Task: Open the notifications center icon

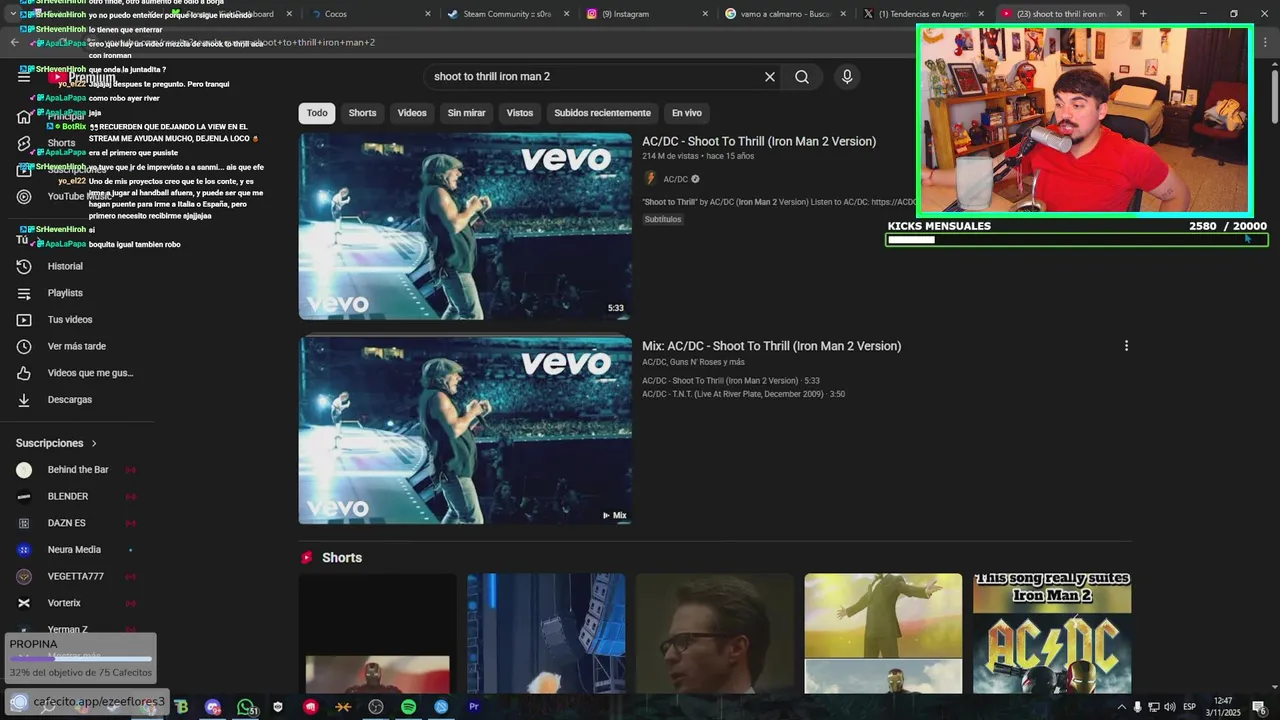Action: pos(1259,707)
